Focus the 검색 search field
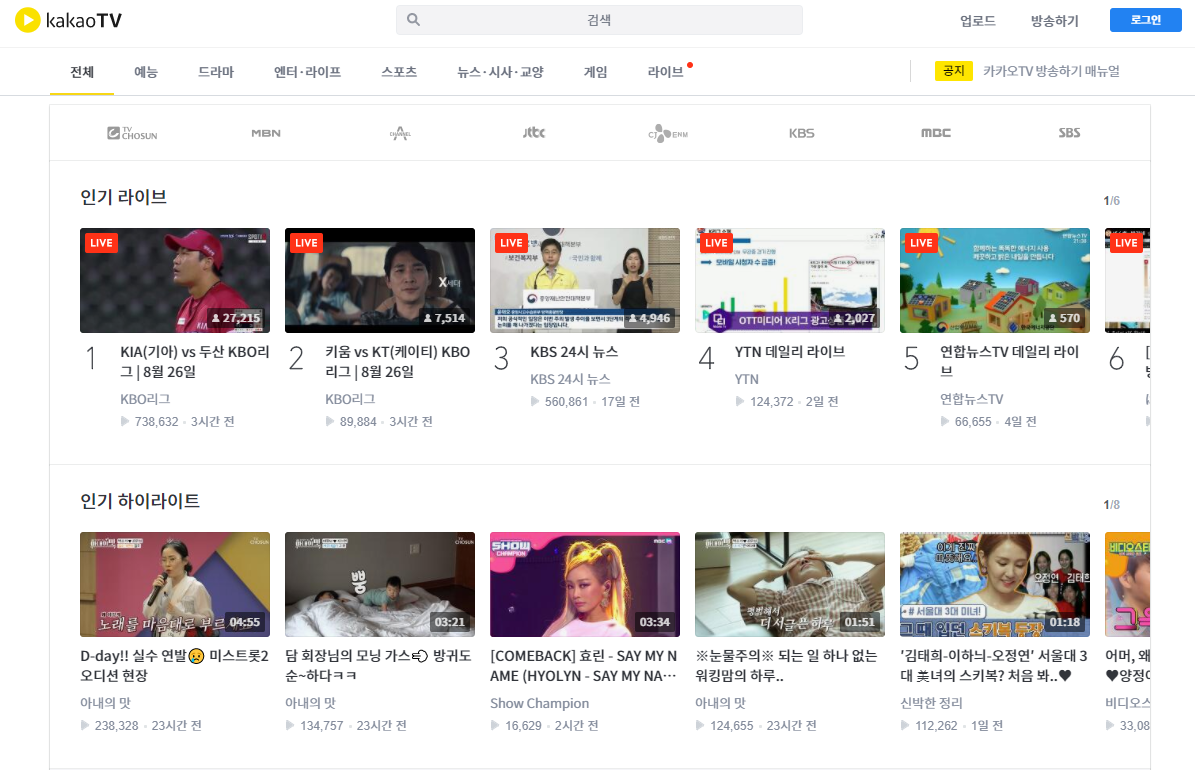This screenshot has height=770, width=1195. pyautogui.click(x=599, y=20)
